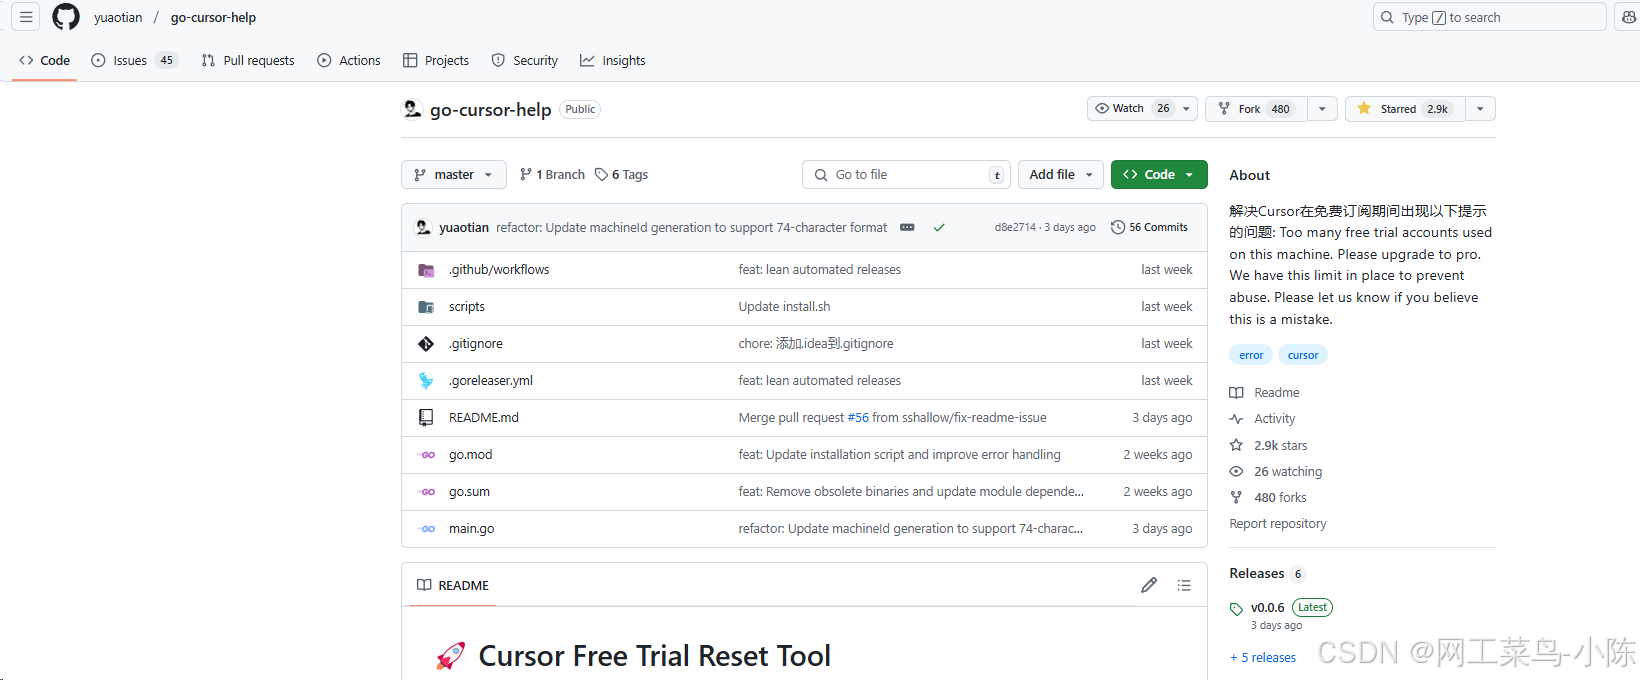
Task: View commit status green checkmark
Action: point(939,227)
